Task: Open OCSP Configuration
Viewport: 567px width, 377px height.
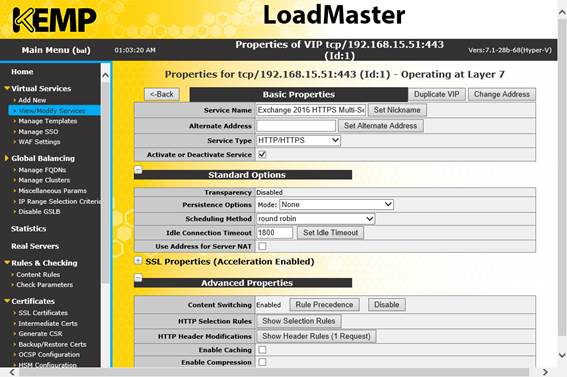Action: [x=49, y=355]
